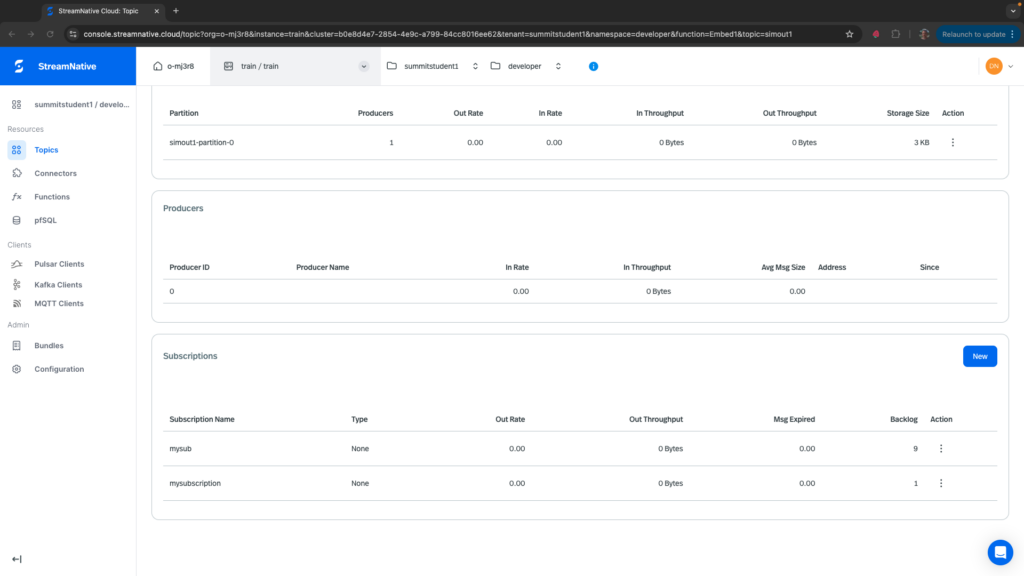Bookmark page with star icon
The image size is (1024, 576).
pyautogui.click(x=849, y=34)
